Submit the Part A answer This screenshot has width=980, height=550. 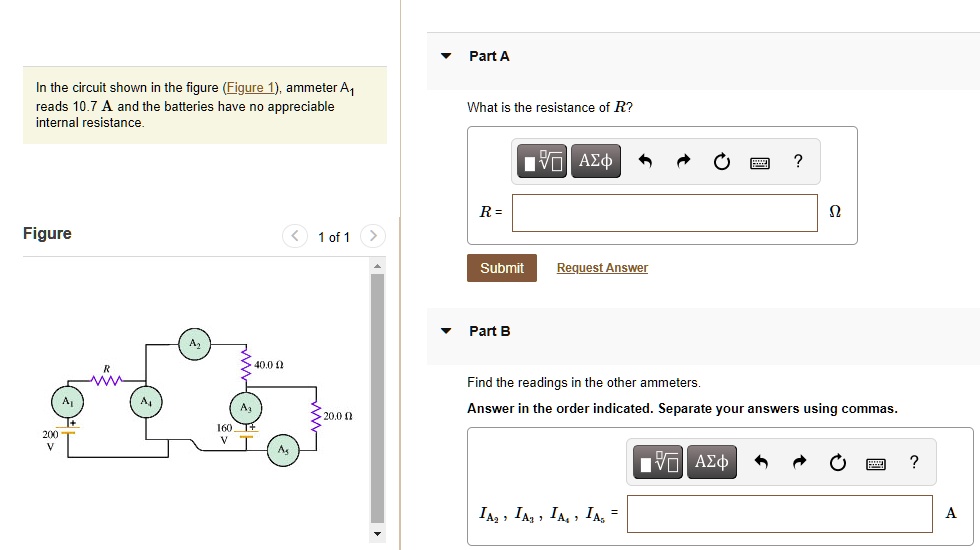(501, 268)
